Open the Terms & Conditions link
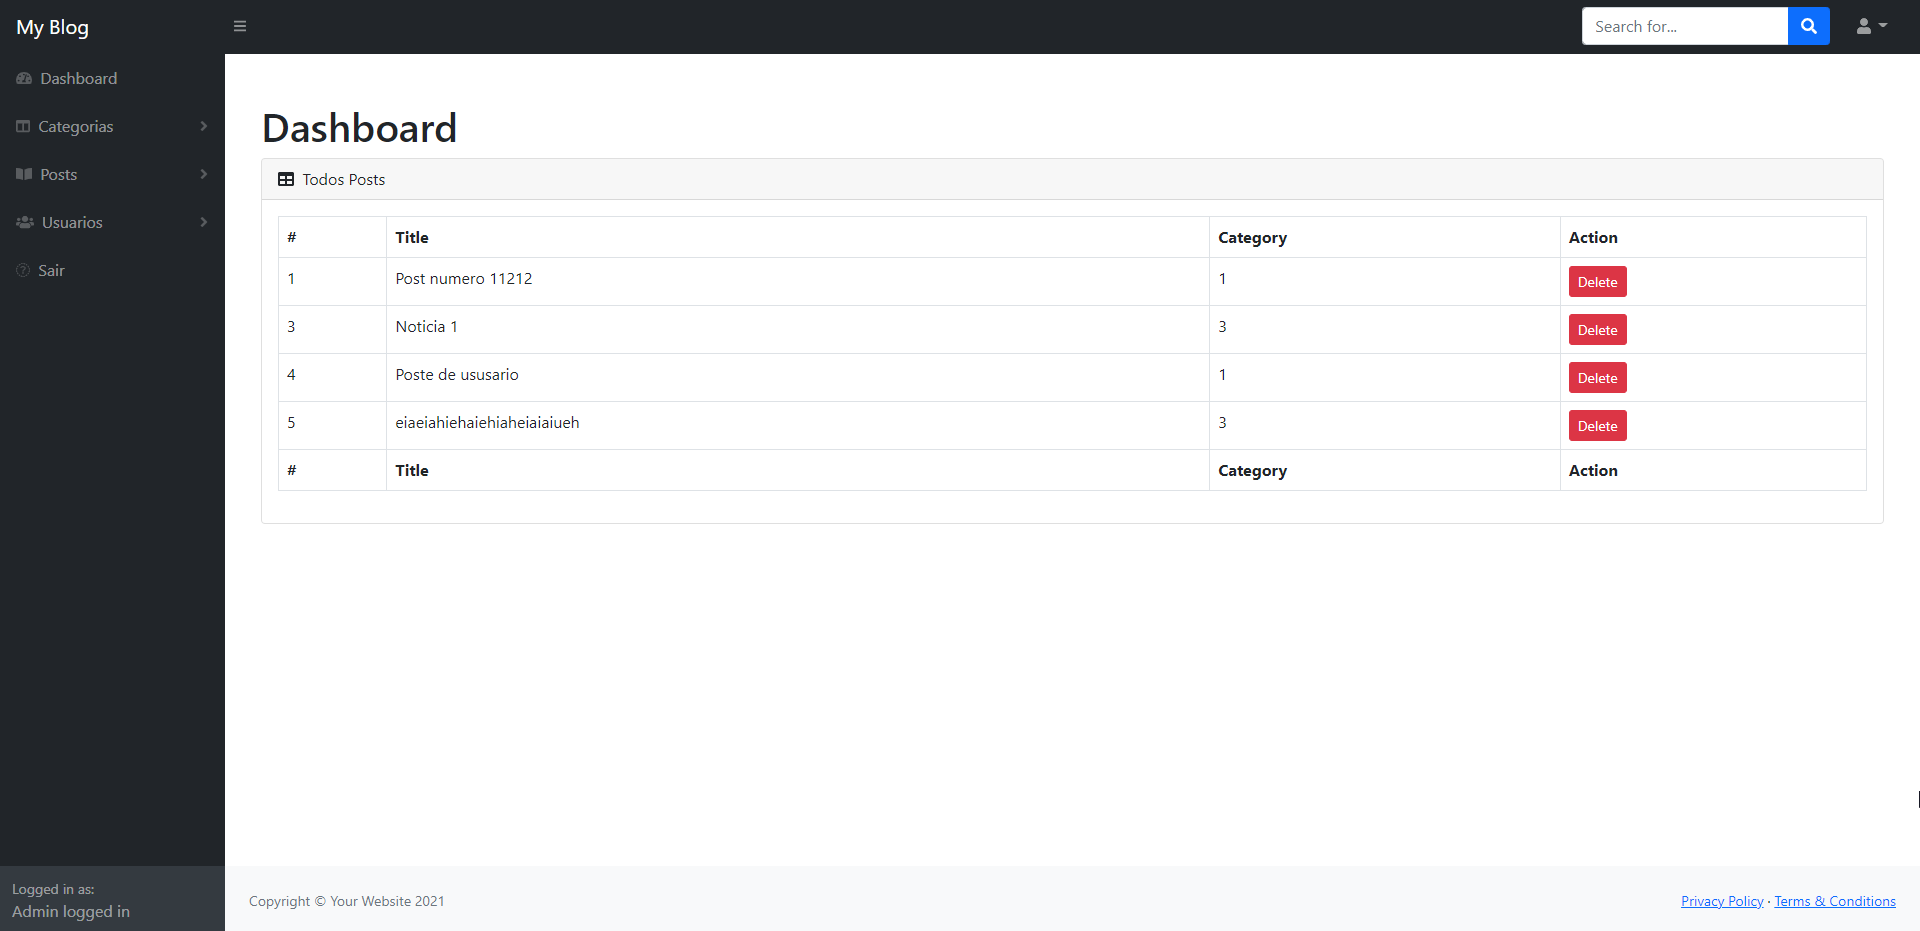This screenshot has width=1920, height=931. [x=1835, y=901]
